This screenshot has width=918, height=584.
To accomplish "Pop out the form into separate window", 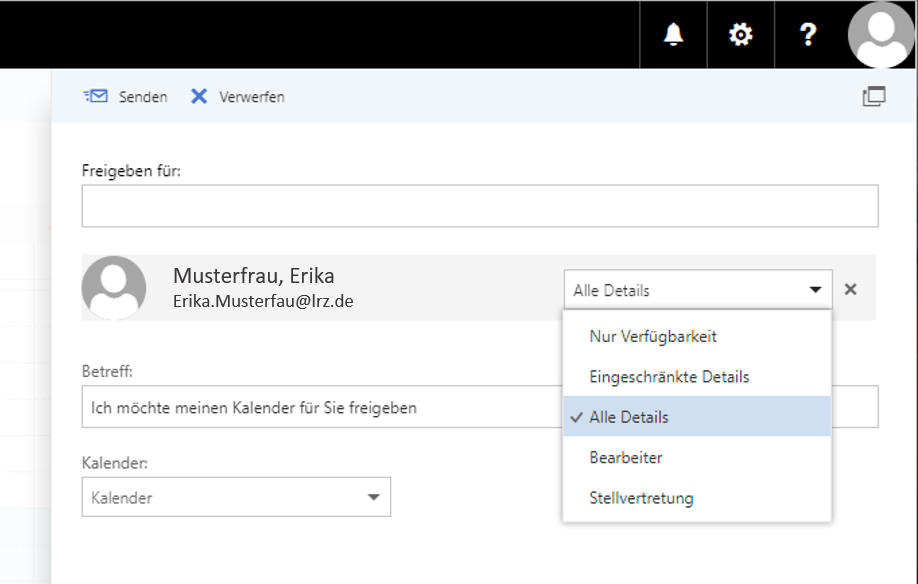I will click(873, 97).
